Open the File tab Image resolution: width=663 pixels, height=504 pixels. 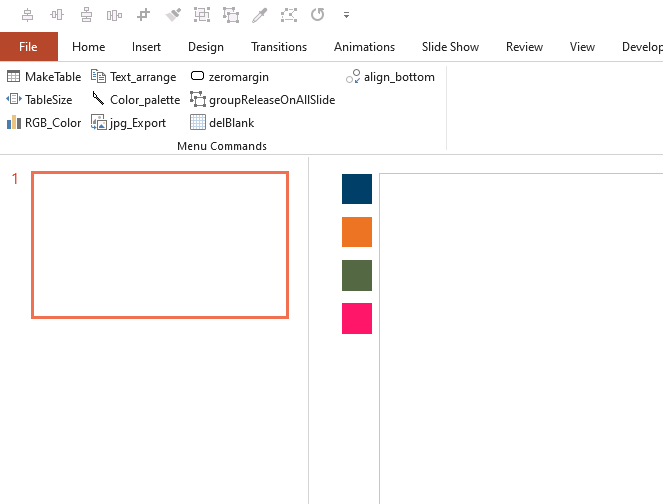tap(28, 47)
